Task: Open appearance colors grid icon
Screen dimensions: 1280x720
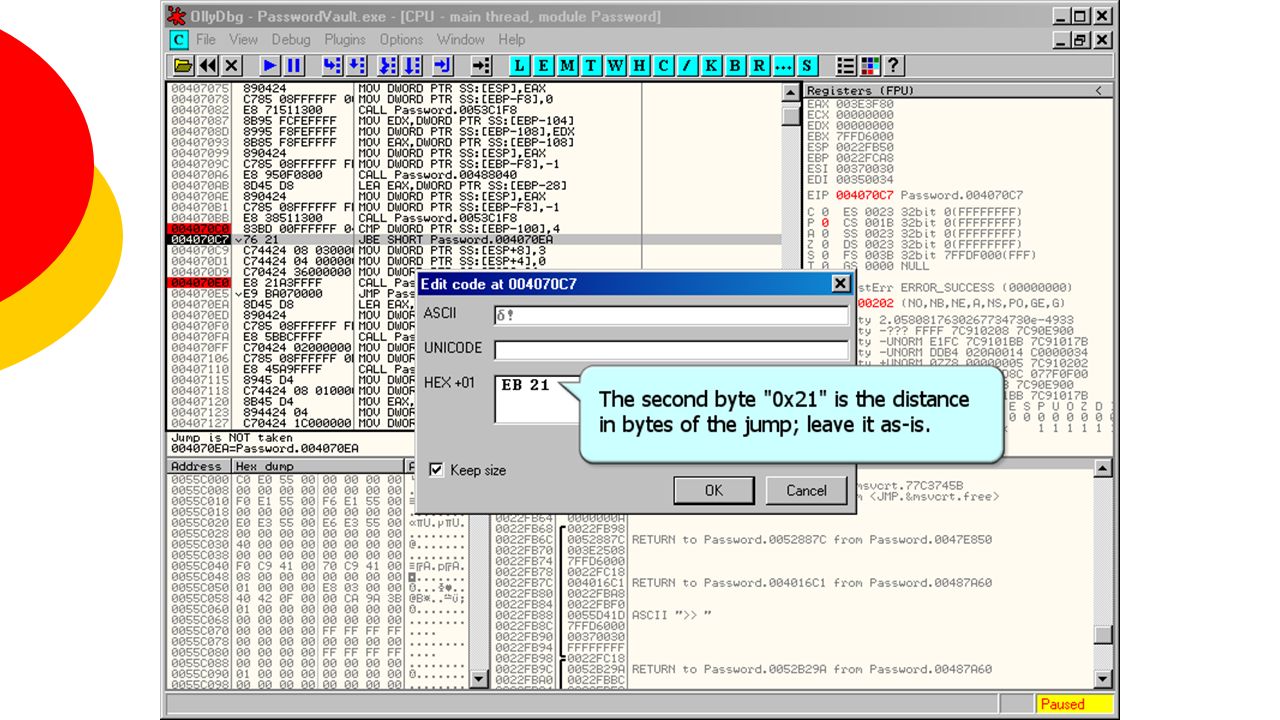Action: (x=870, y=66)
